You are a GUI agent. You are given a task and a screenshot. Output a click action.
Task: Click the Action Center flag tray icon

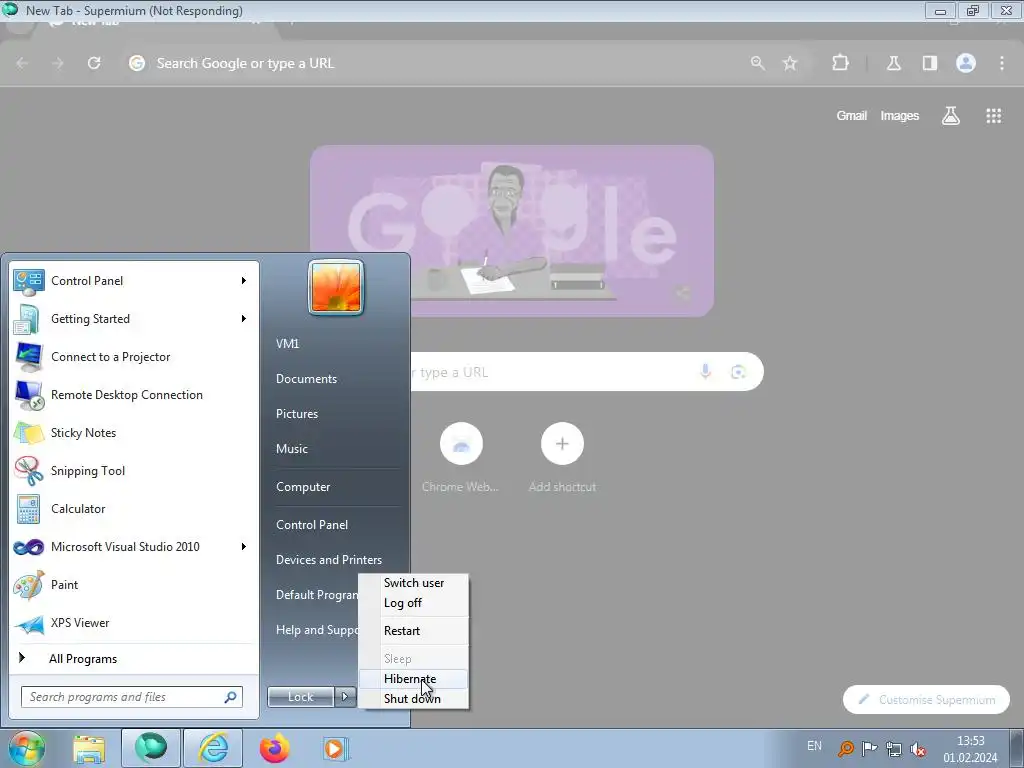(x=869, y=748)
